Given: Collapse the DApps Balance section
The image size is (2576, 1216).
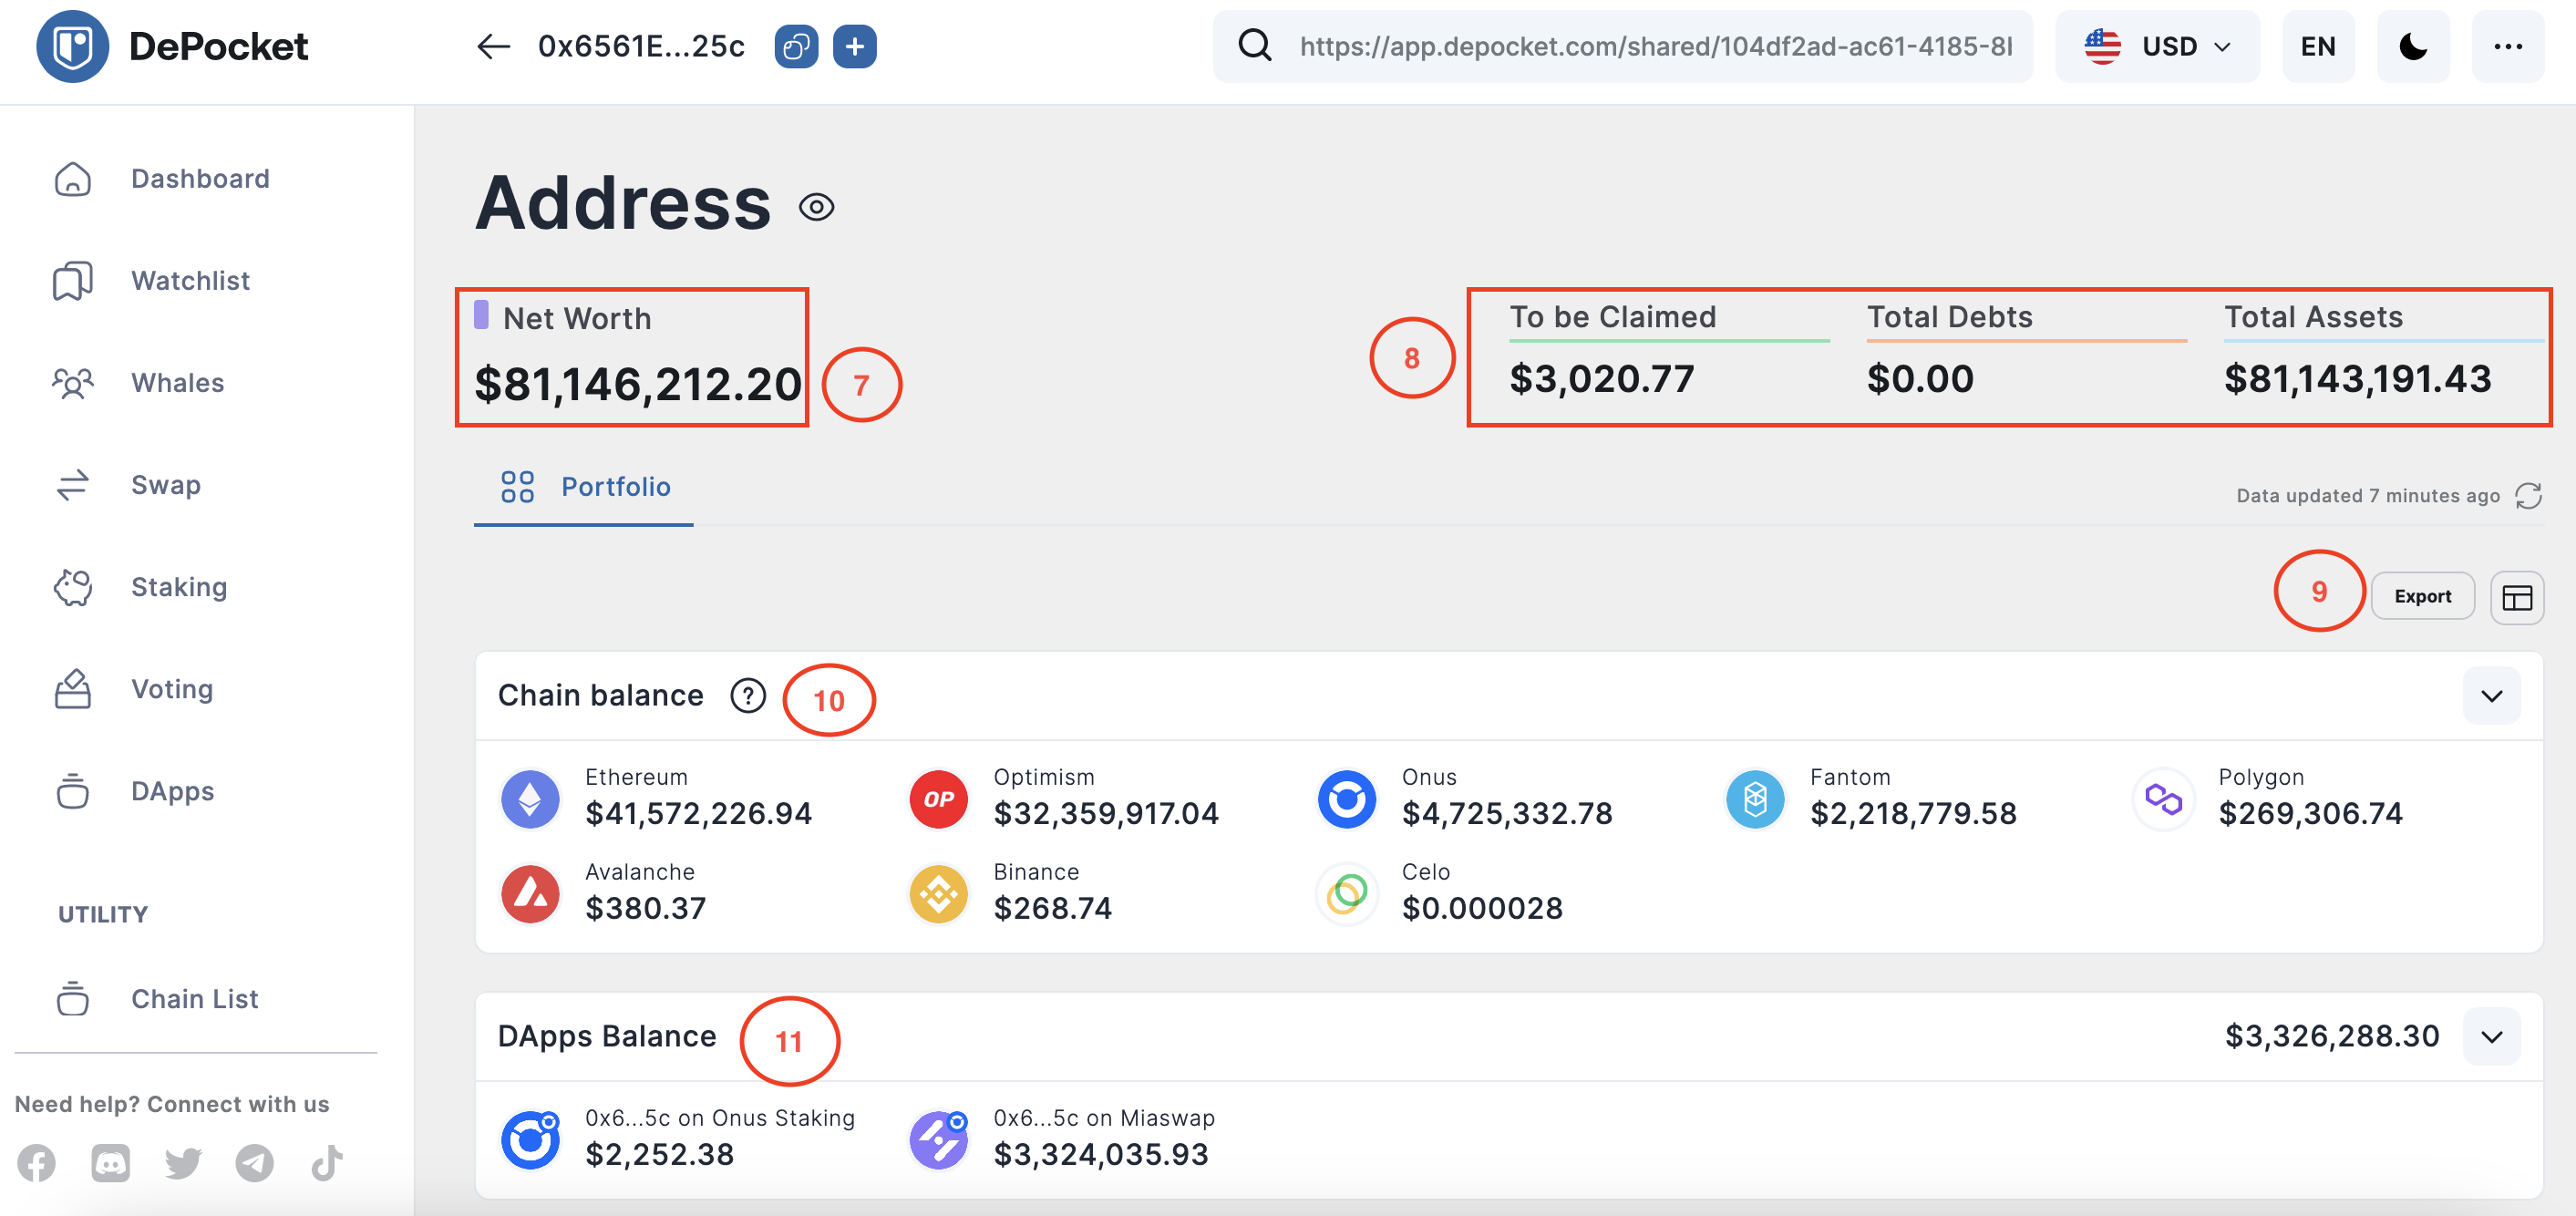Looking at the screenshot, I should pyautogui.click(x=2491, y=1036).
